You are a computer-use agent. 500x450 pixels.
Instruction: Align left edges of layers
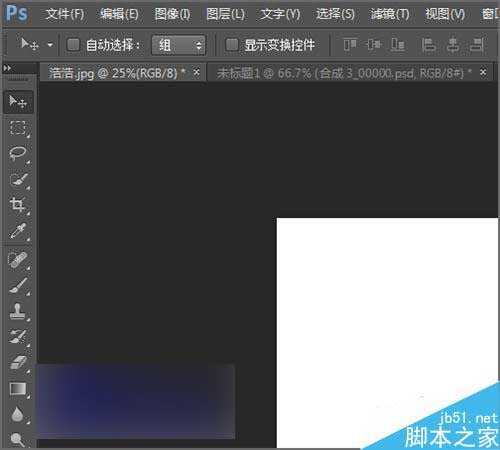[429, 44]
